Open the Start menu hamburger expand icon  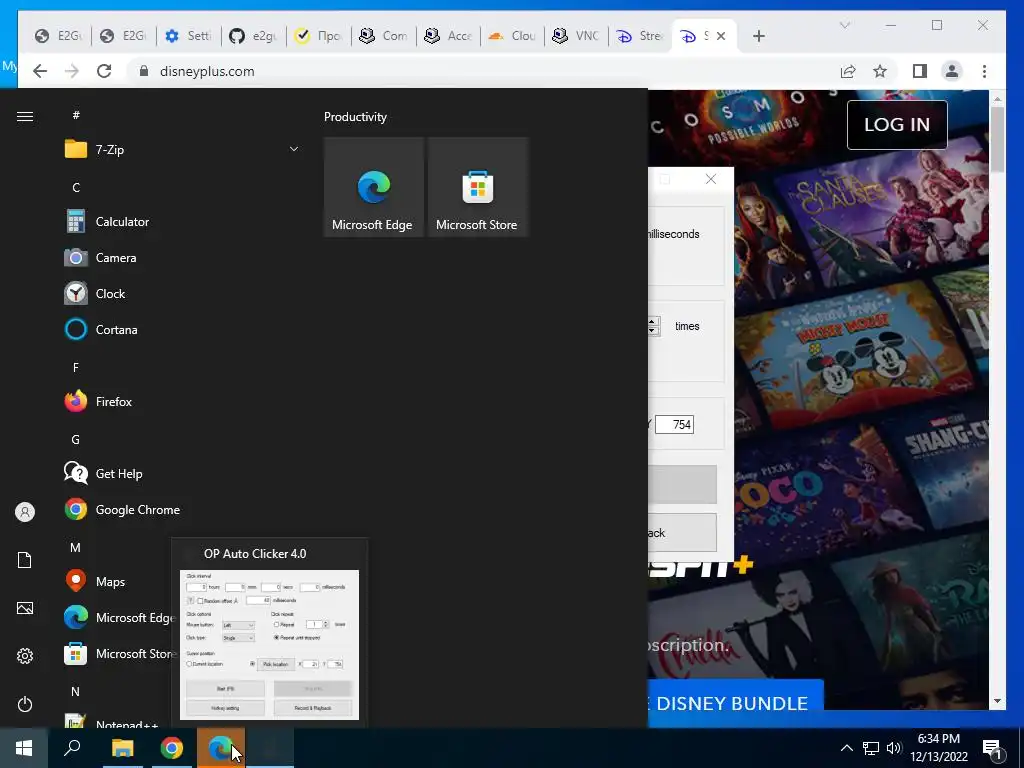(25, 116)
